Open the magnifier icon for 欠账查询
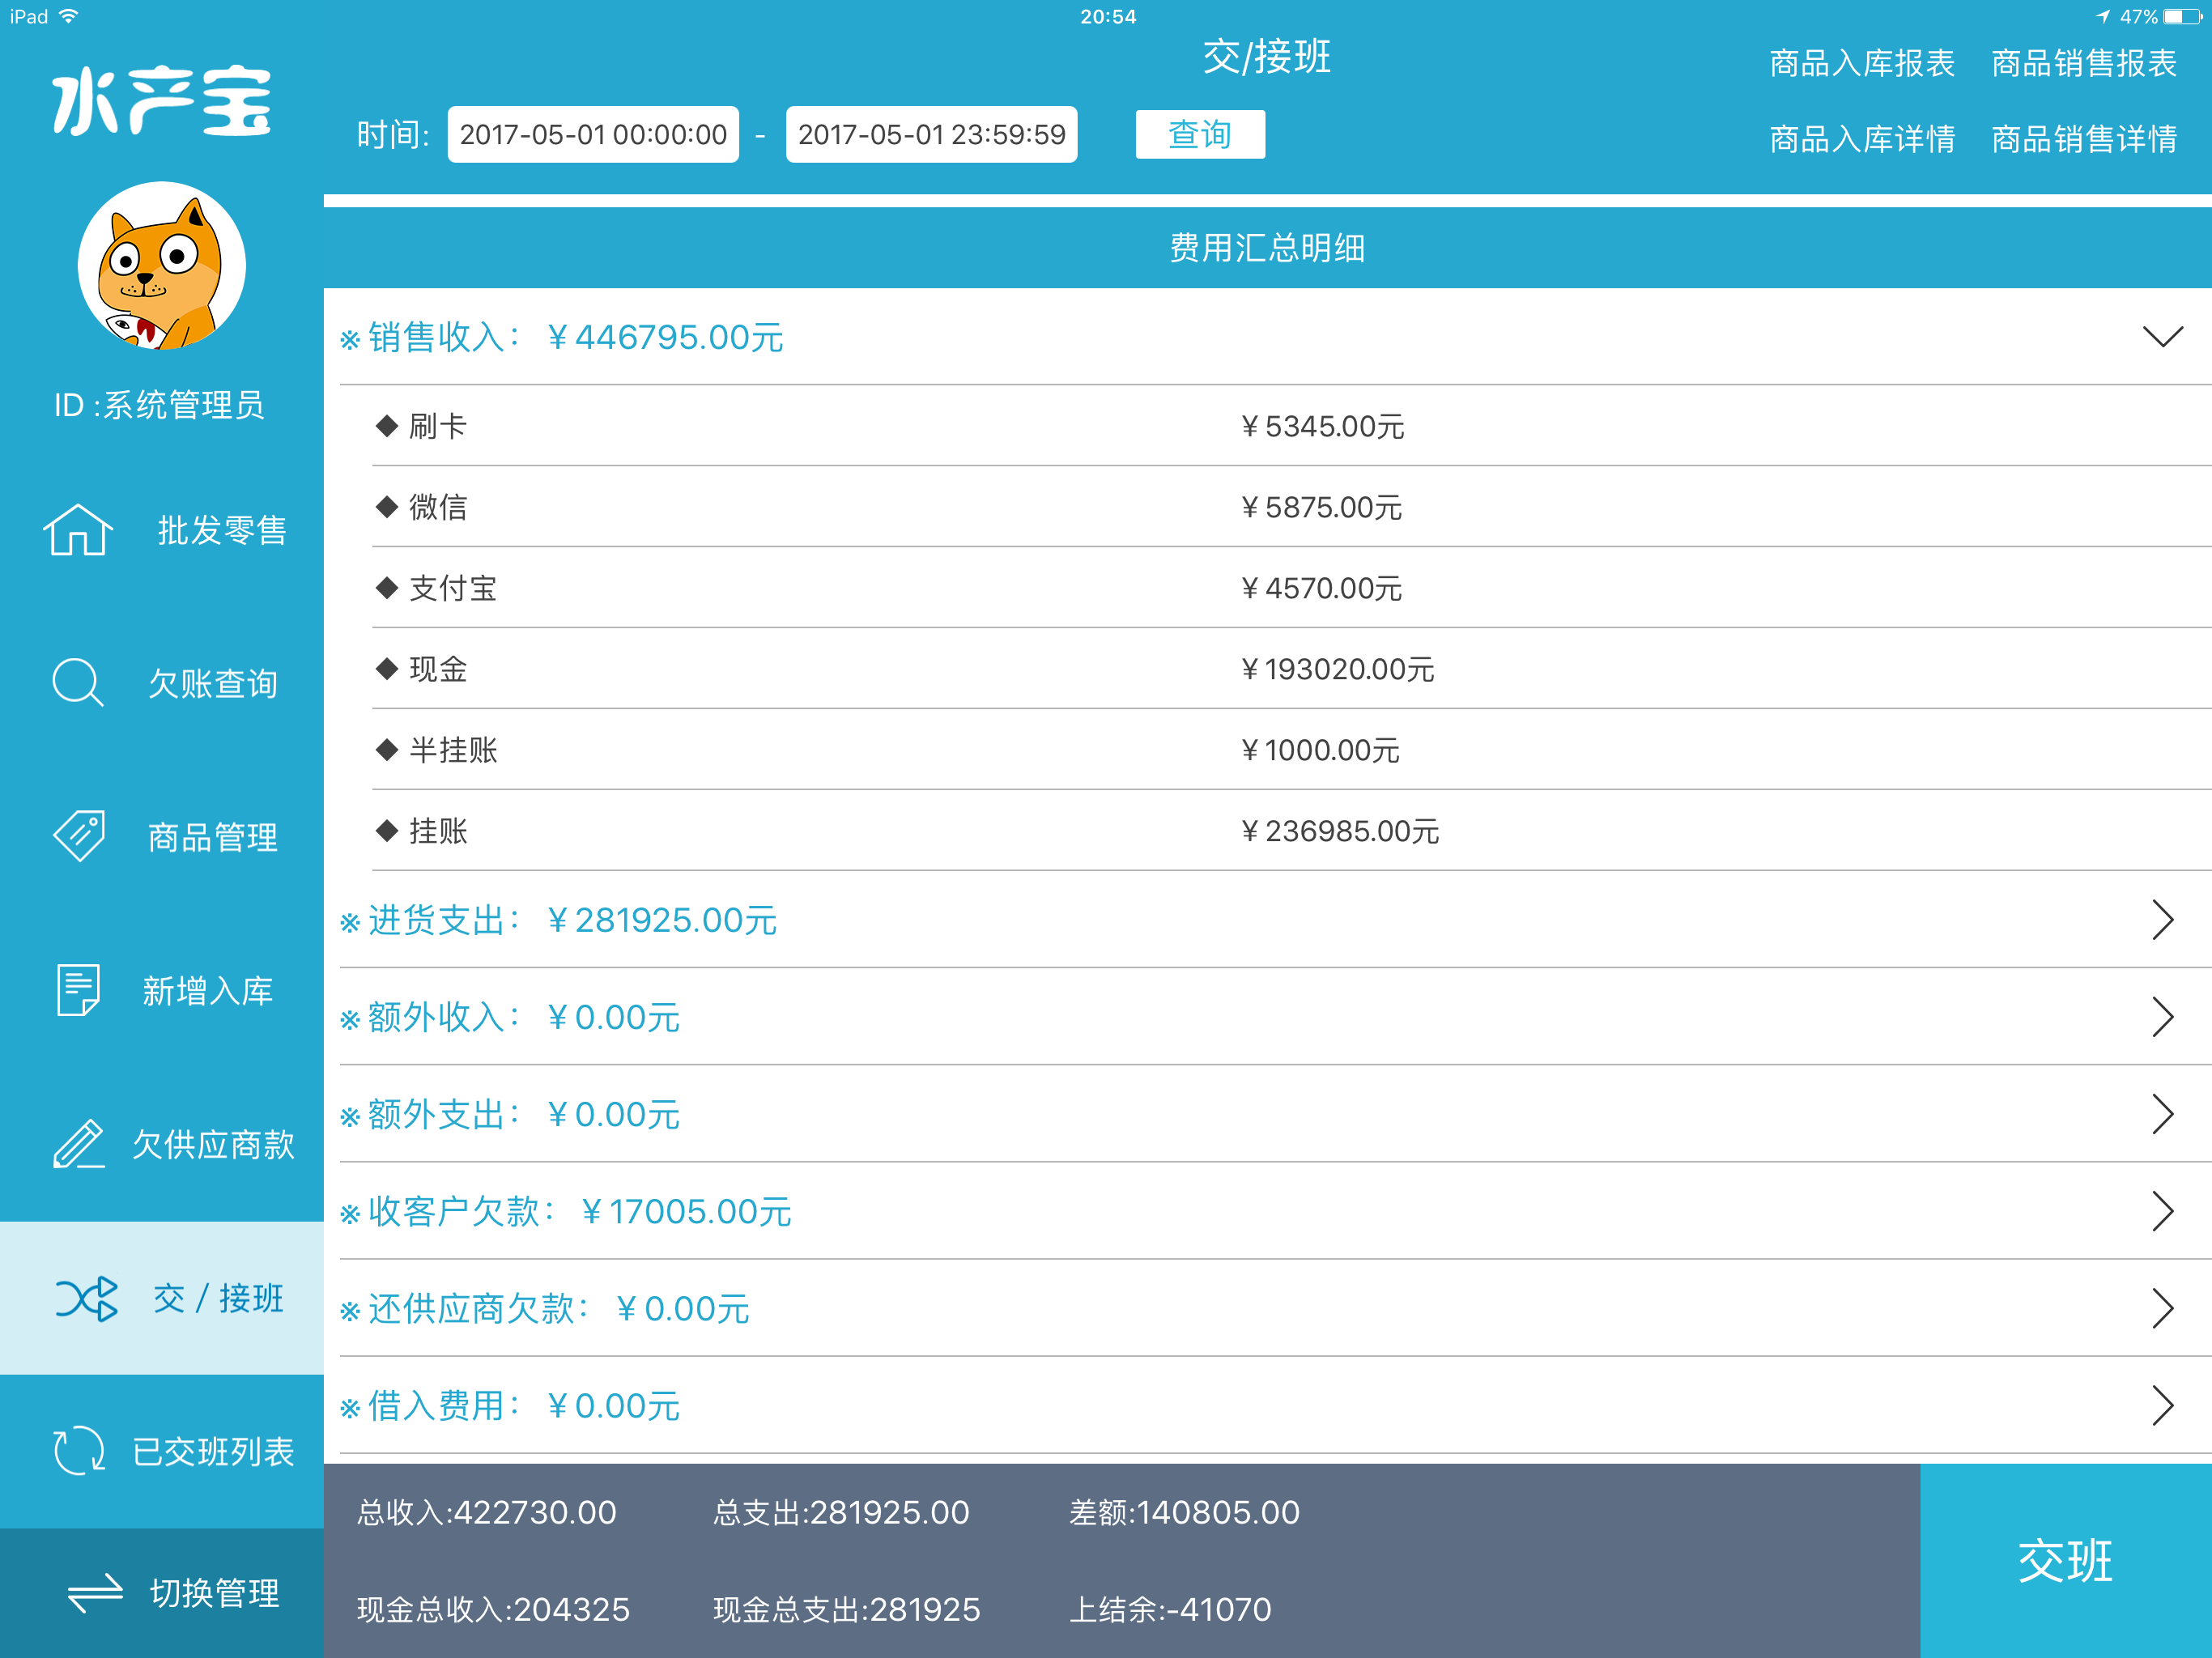 pos(78,683)
